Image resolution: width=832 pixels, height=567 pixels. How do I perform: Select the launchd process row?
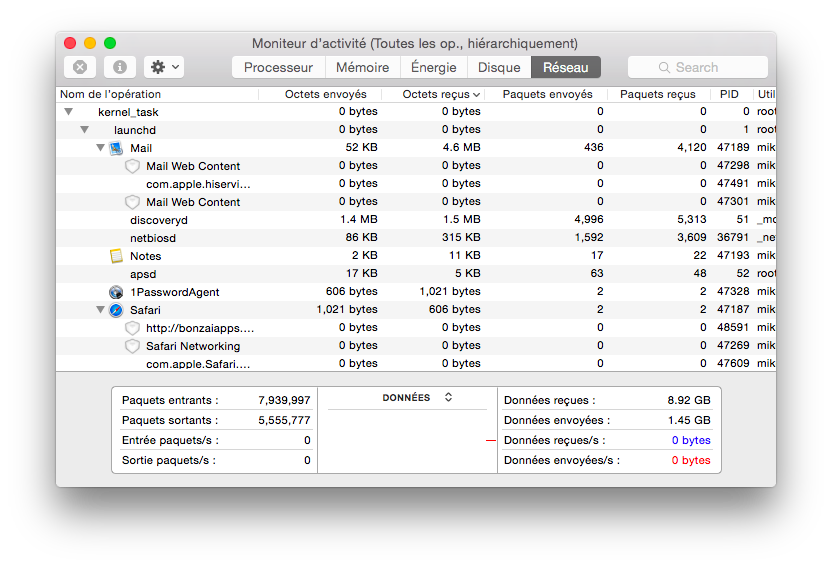pos(415,130)
